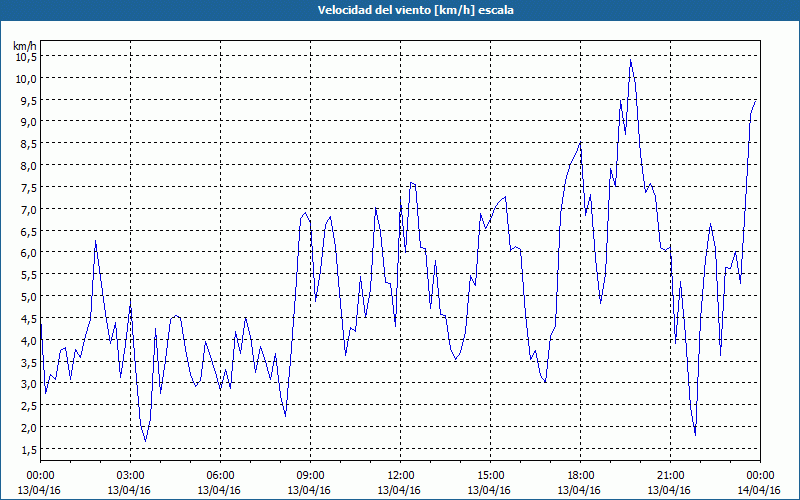
Task: Pick the '15:00' time label
Action: (x=490, y=476)
